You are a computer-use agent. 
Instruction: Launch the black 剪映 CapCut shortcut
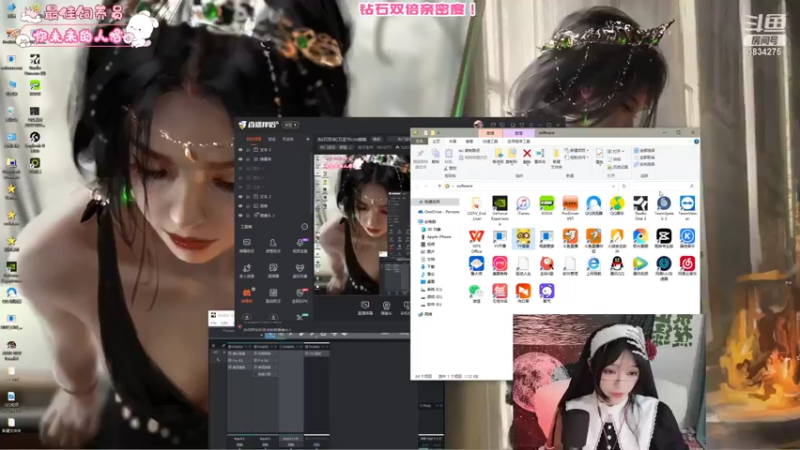point(664,238)
